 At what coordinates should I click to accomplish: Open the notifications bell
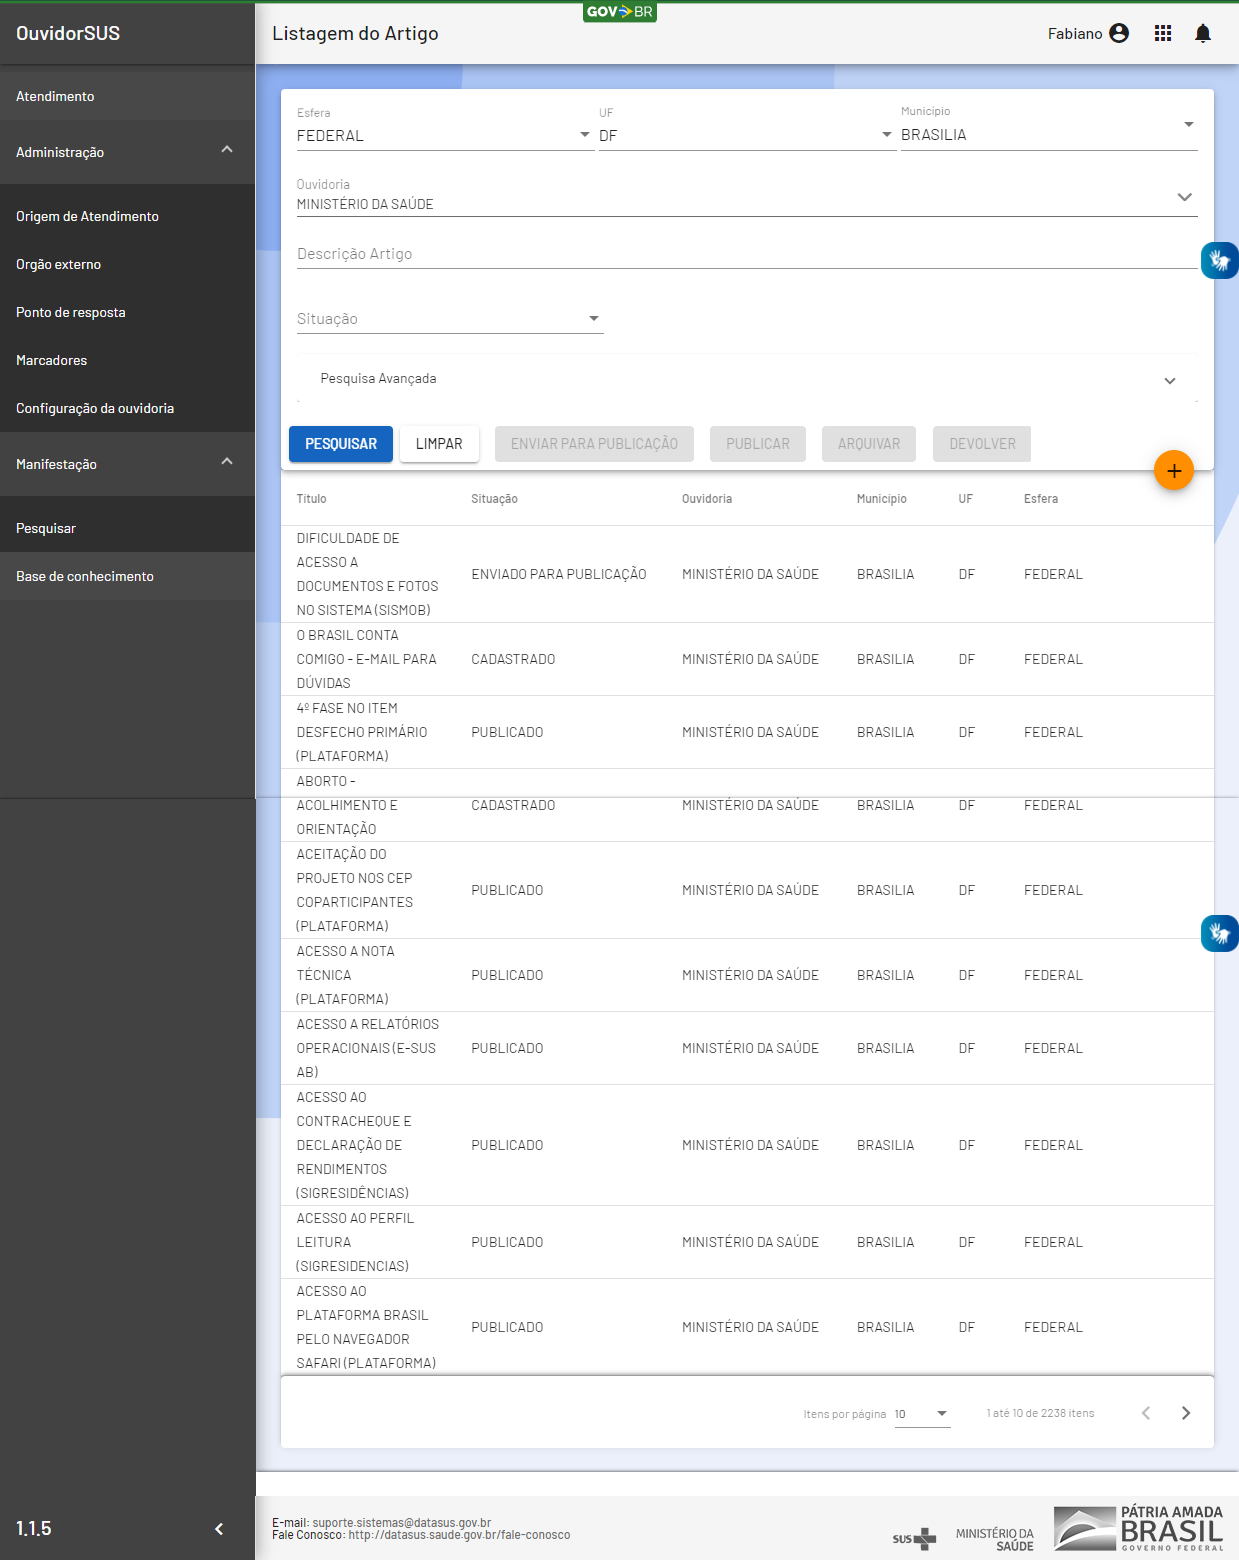[x=1202, y=33]
